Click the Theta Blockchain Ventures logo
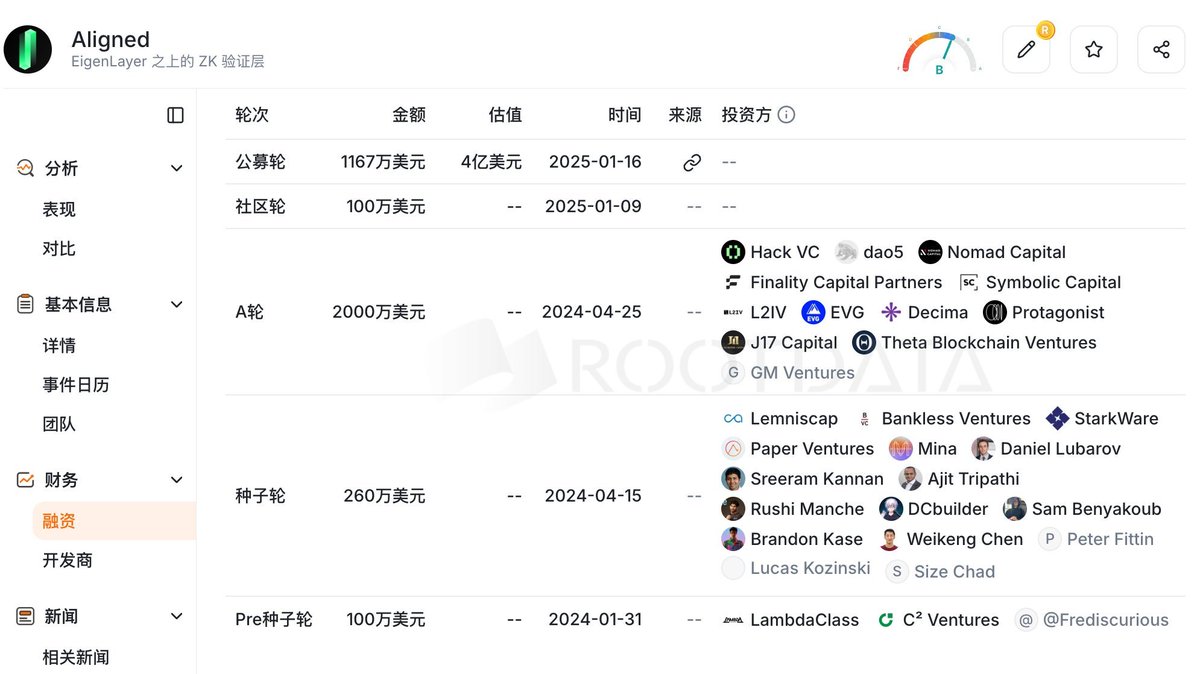Screen dimensions: 1200x674 [864, 342]
